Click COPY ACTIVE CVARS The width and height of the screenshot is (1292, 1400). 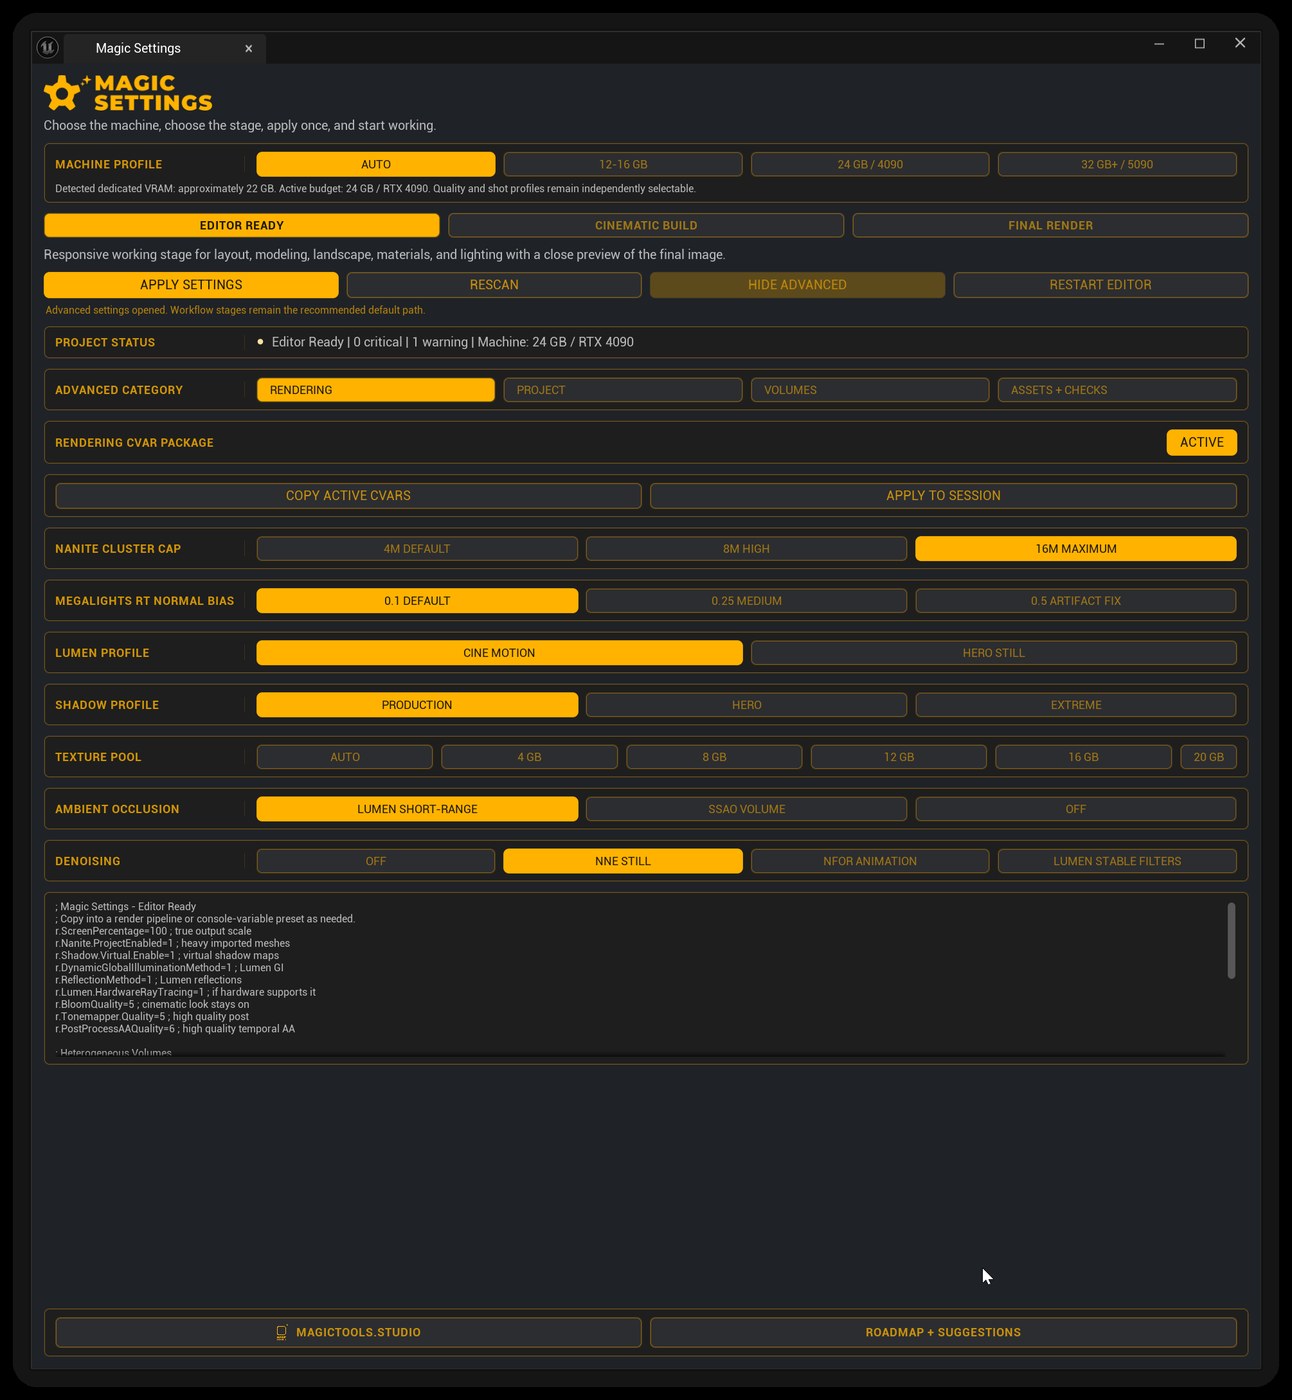(348, 495)
